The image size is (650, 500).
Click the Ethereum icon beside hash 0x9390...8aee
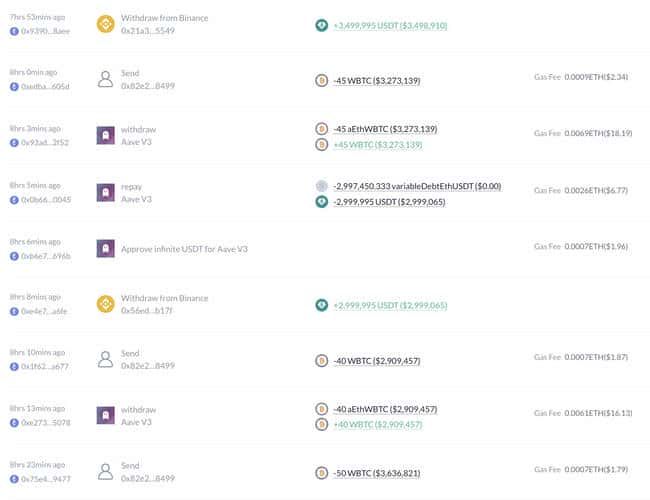[x=14, y=32]
